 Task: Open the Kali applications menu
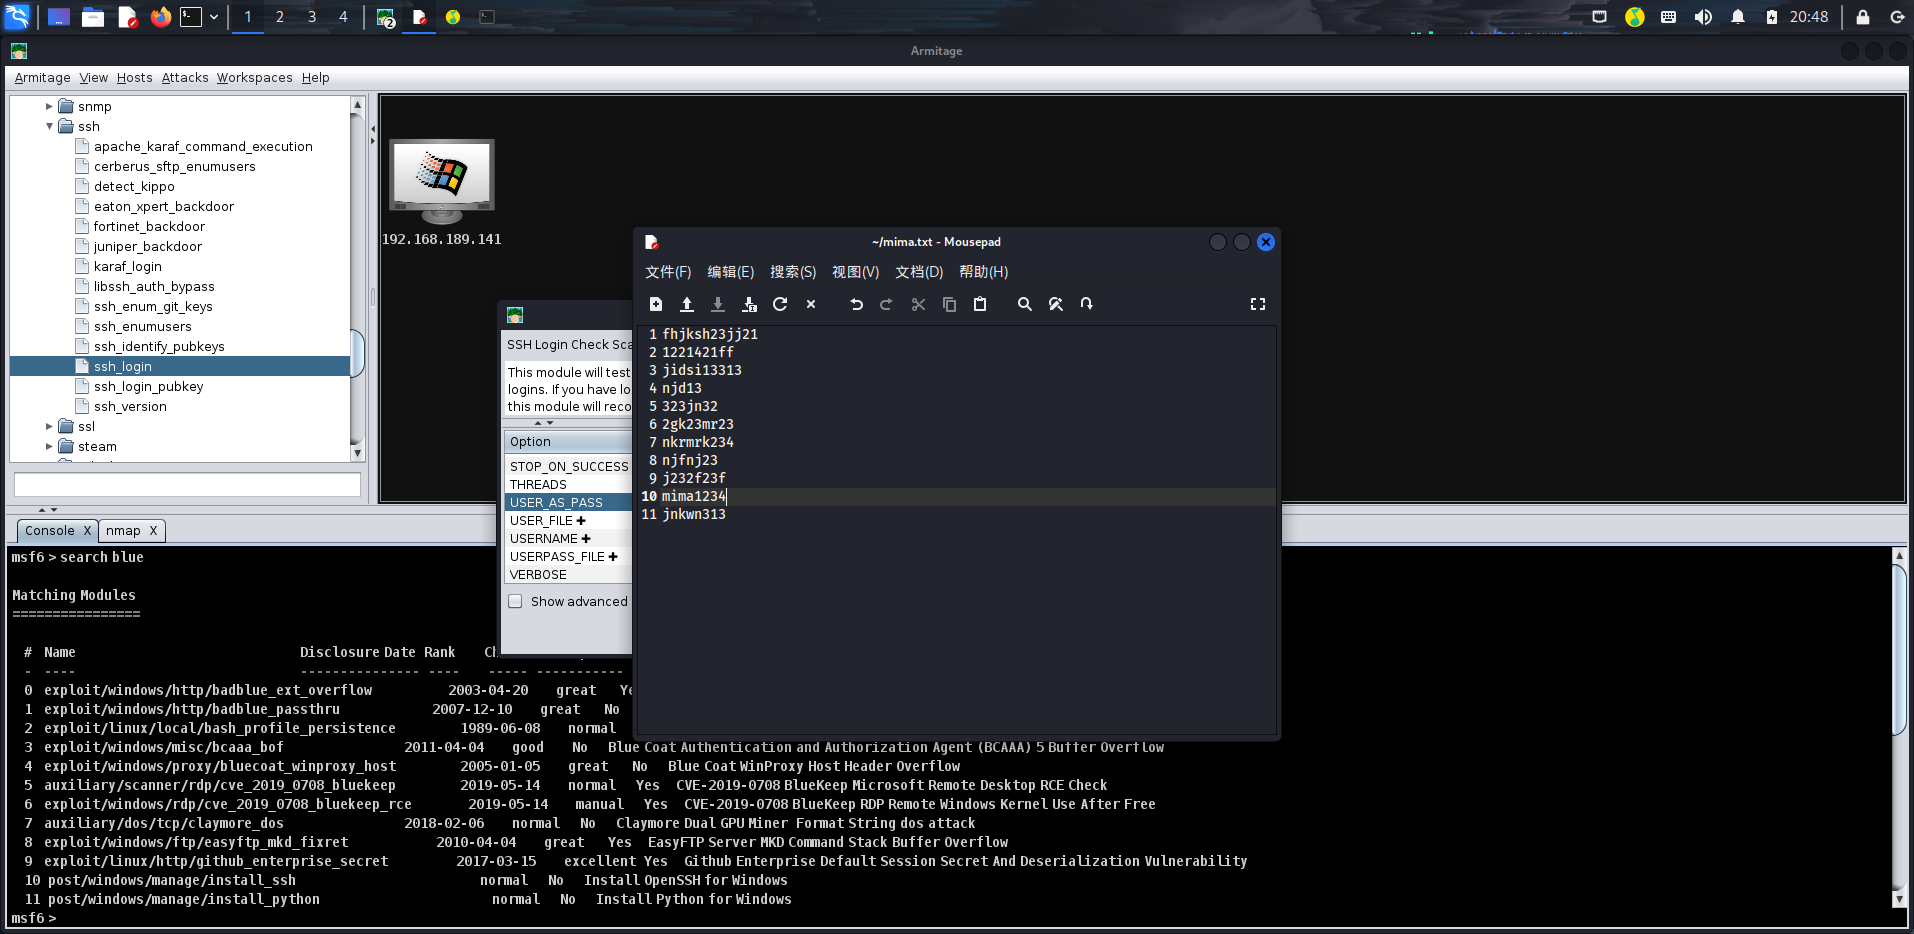coord(18,17)
